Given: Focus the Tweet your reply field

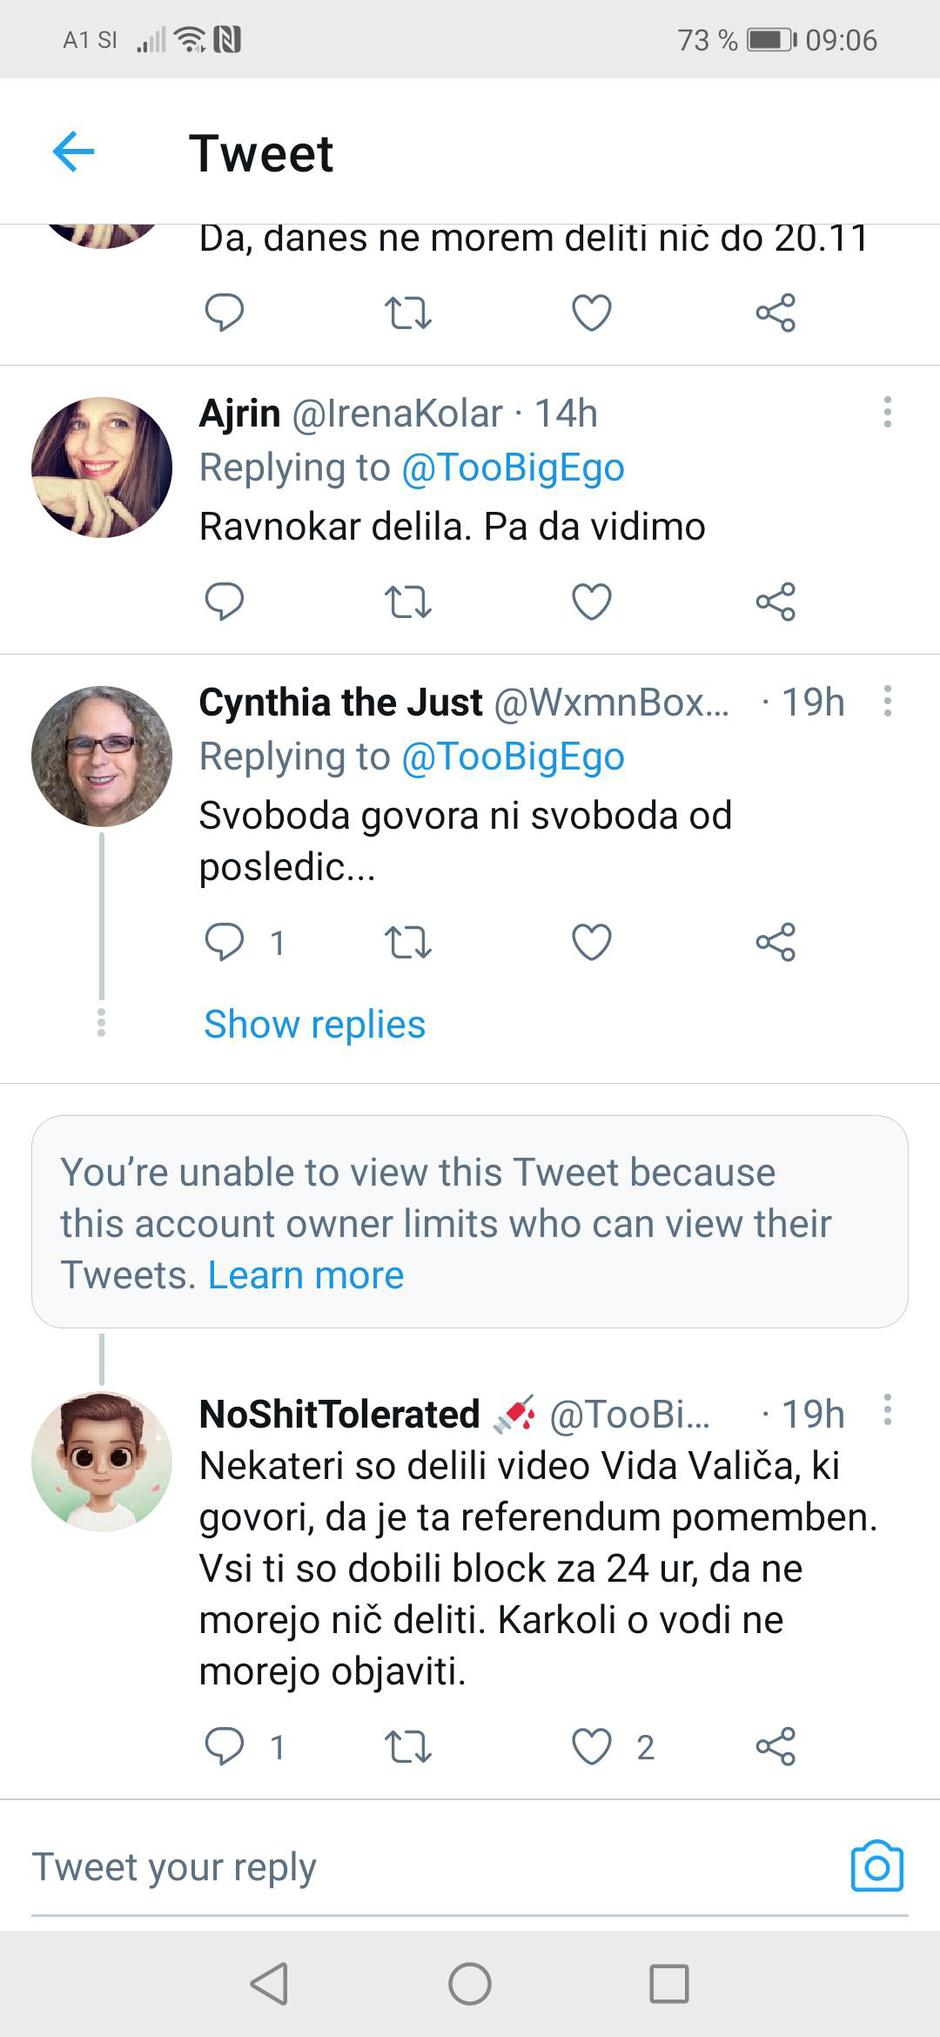Looking at the screenshot, I should point(400,1867).
